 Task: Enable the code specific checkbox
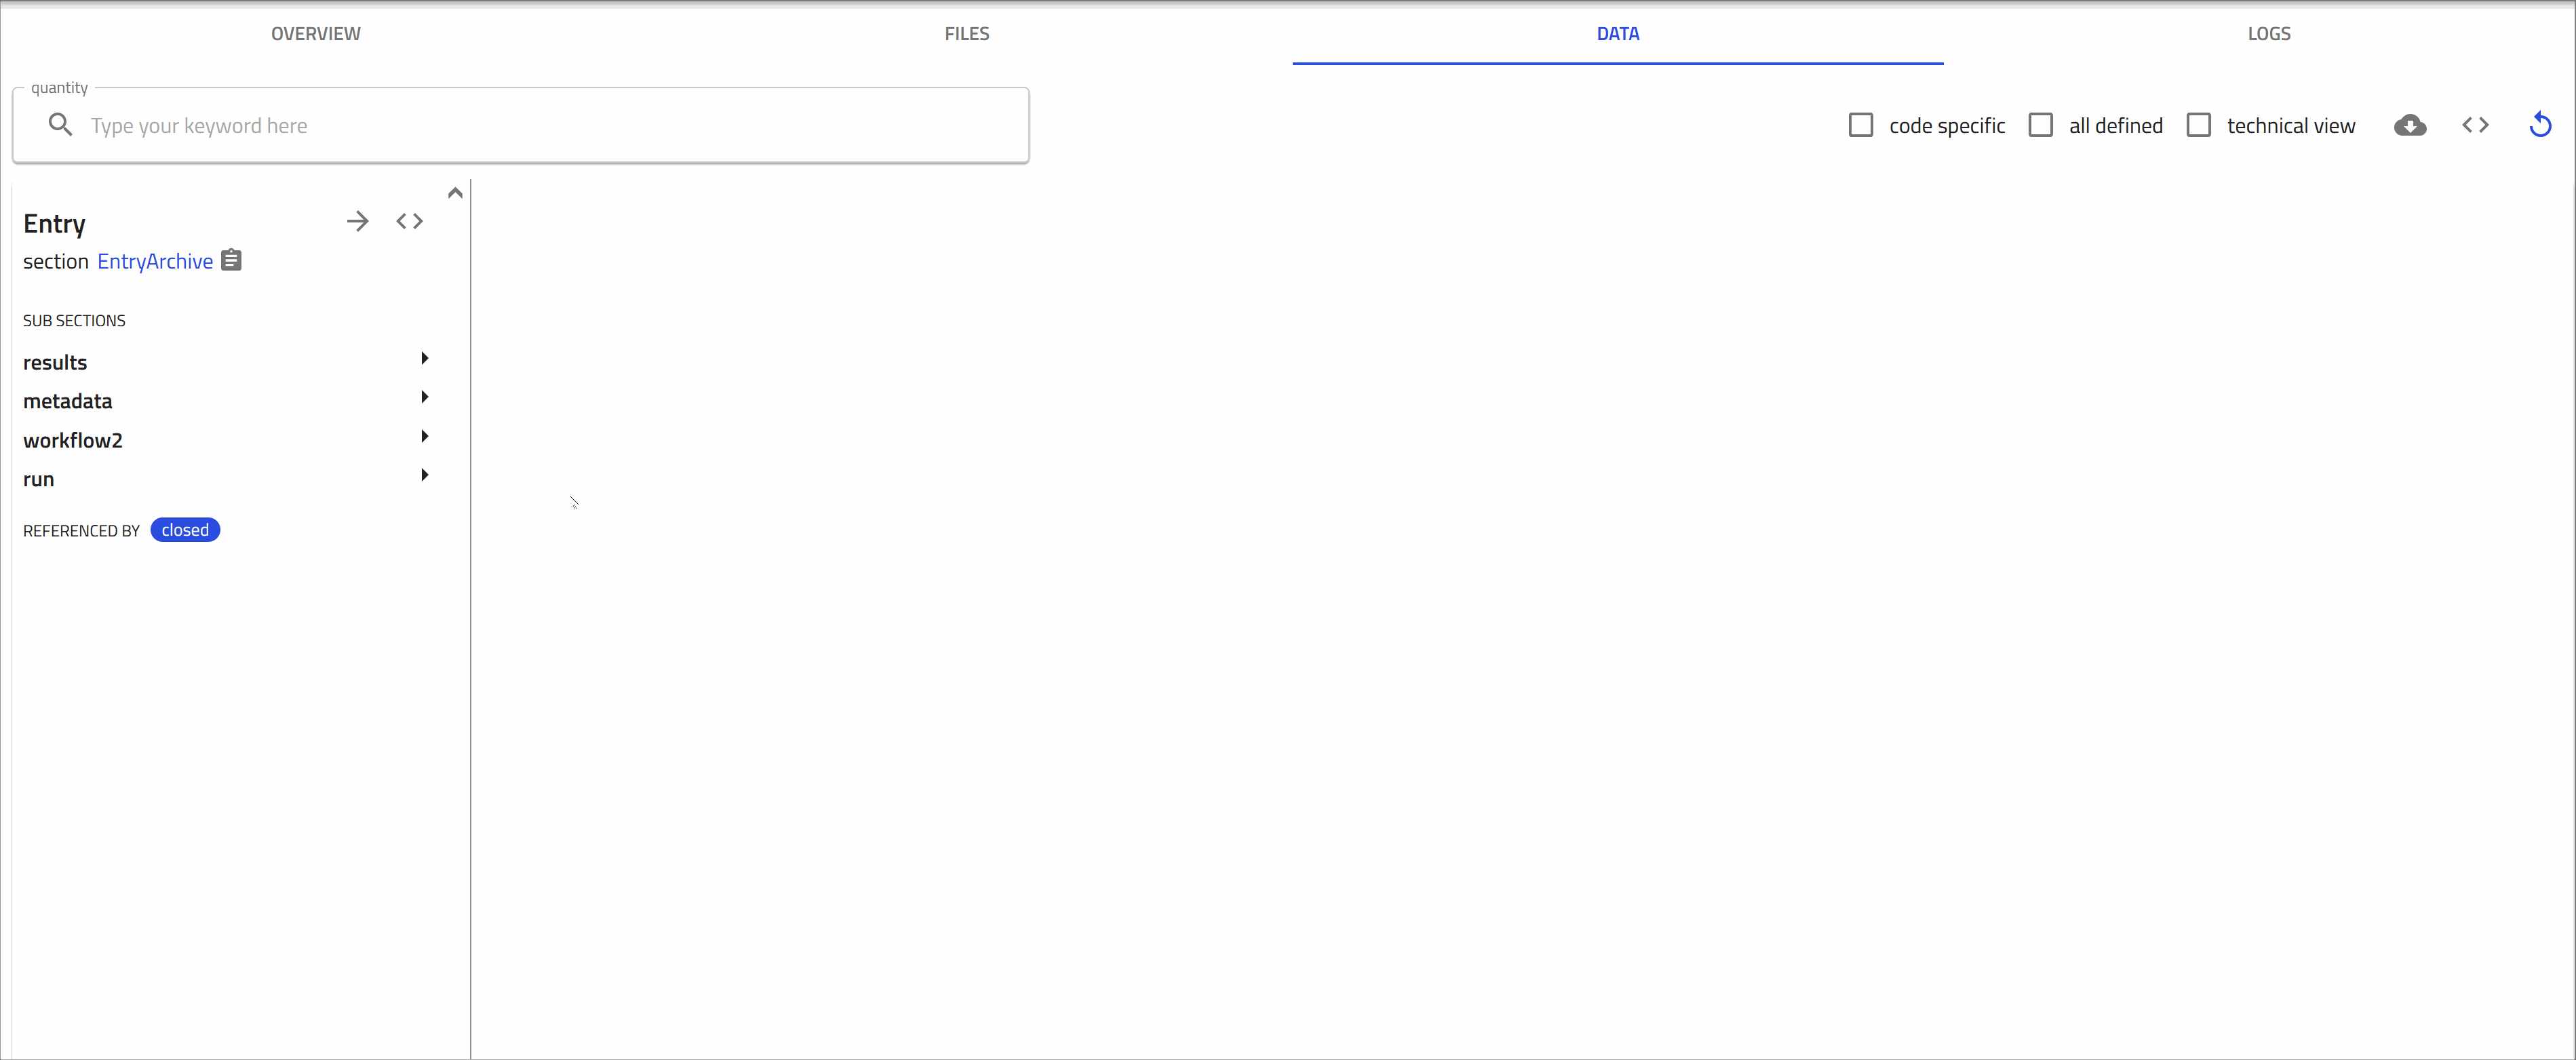coord(1860,125)
